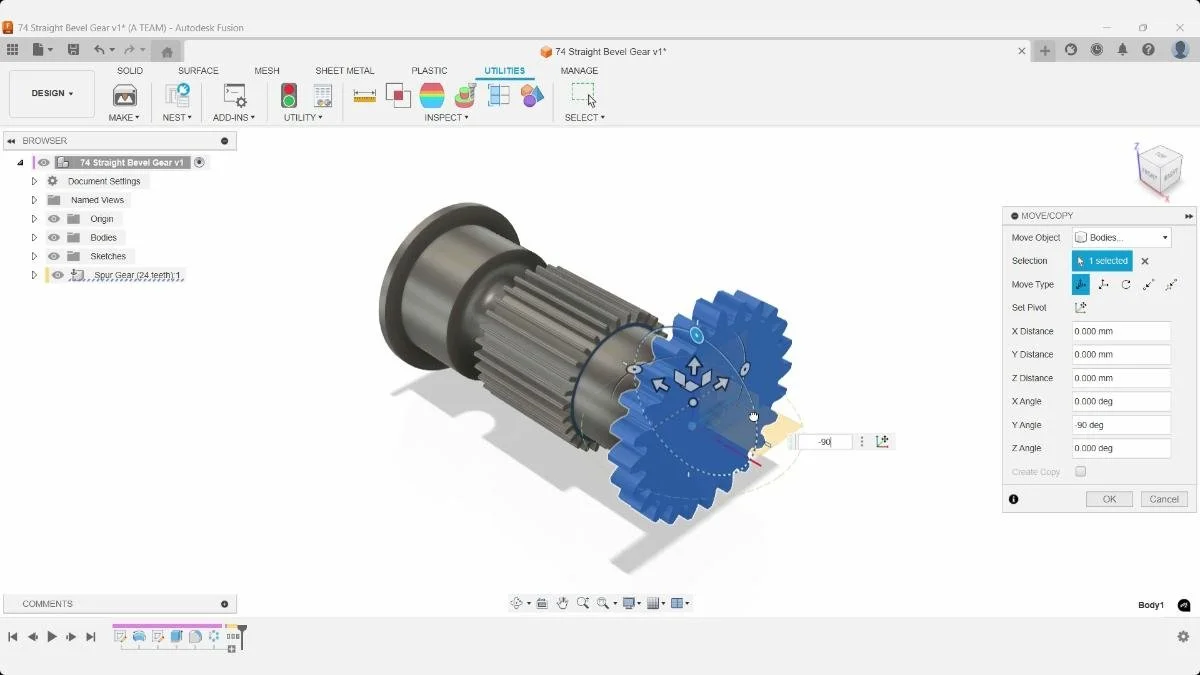Image resolution: width=1200 pixels, height=675 pixels.
Task: Toggle visibility of Sketches folder
Action: (54, 256)
